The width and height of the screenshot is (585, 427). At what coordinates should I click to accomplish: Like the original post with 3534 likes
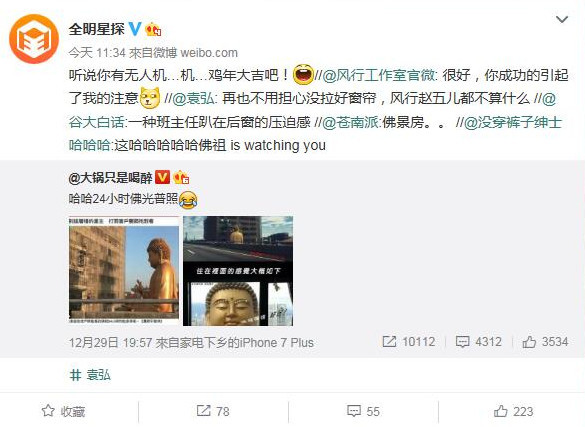[x=545, y=342]
